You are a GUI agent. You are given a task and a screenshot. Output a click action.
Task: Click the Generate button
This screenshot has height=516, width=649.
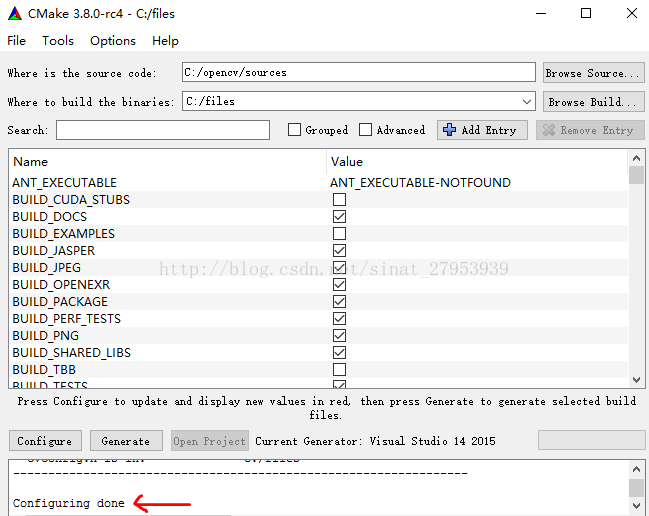(126, 441)
